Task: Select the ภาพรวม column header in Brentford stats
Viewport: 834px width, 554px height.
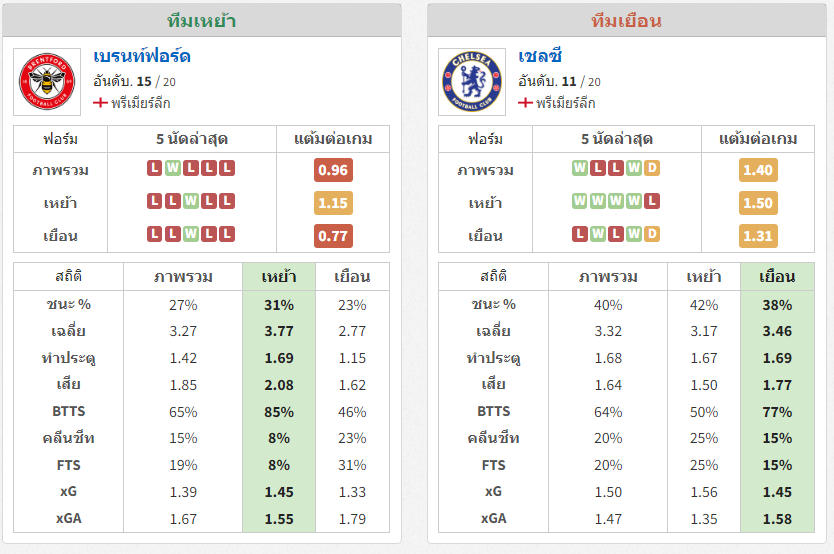Action: tap(183, 276)
